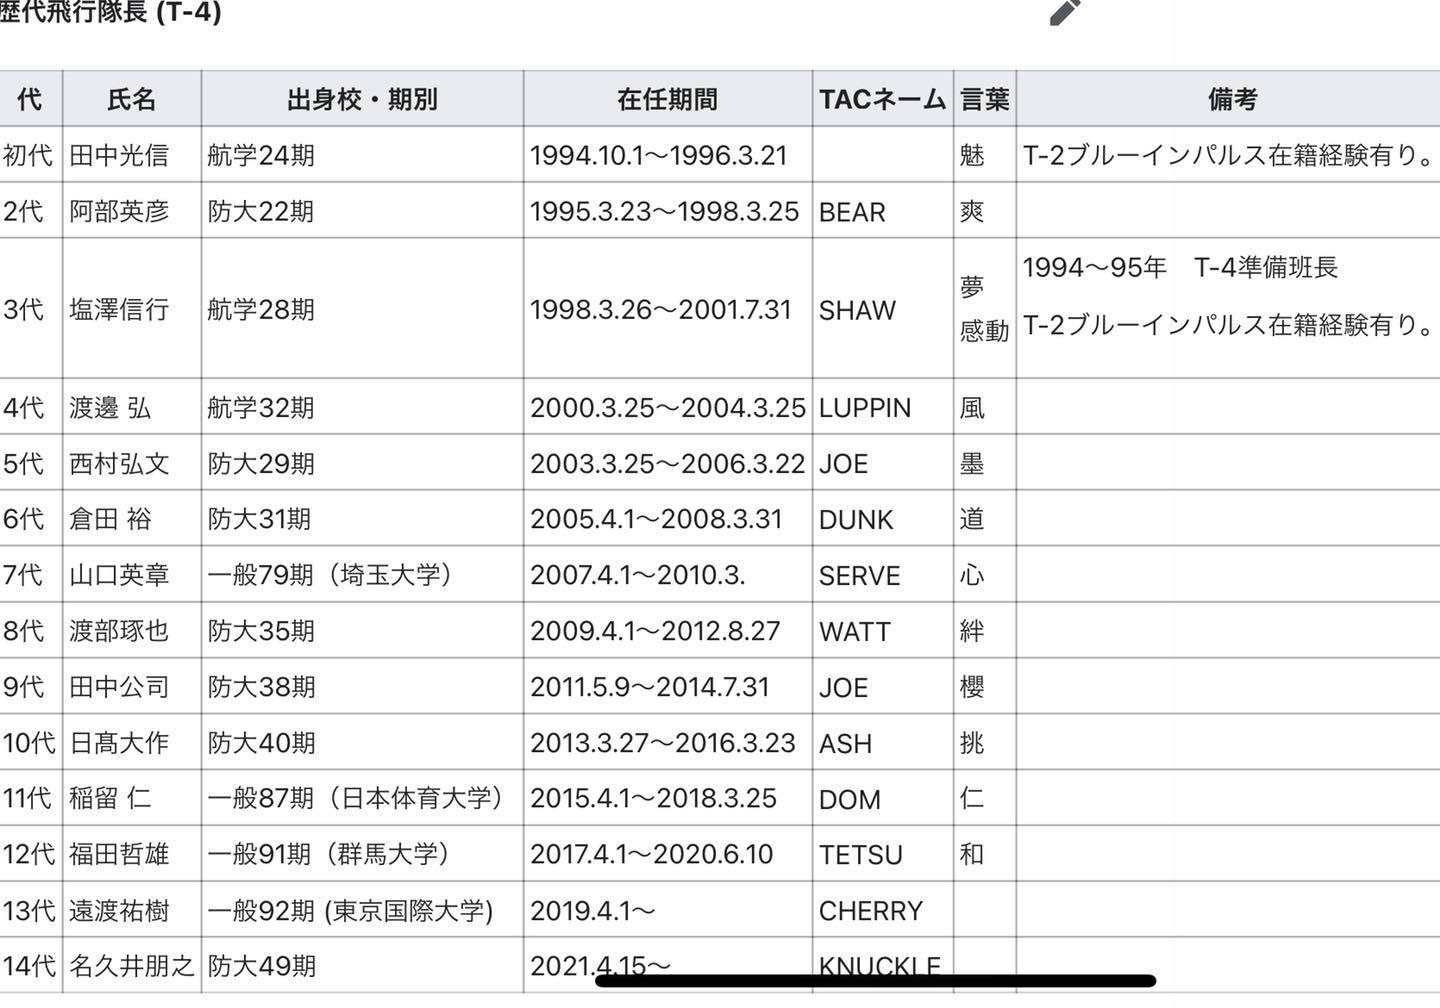The image size is (1440, 1008).
Task: Select the TAC name SHAW
Action: 857,310
